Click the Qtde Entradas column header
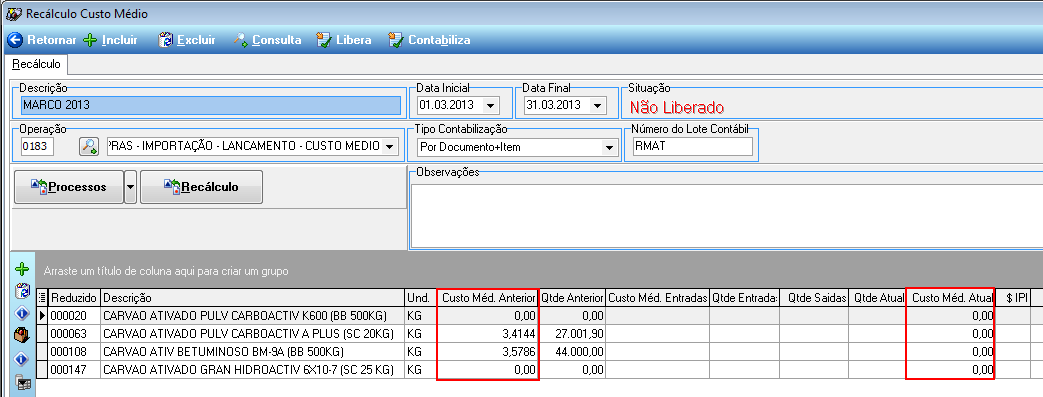 tap(744, 298)
